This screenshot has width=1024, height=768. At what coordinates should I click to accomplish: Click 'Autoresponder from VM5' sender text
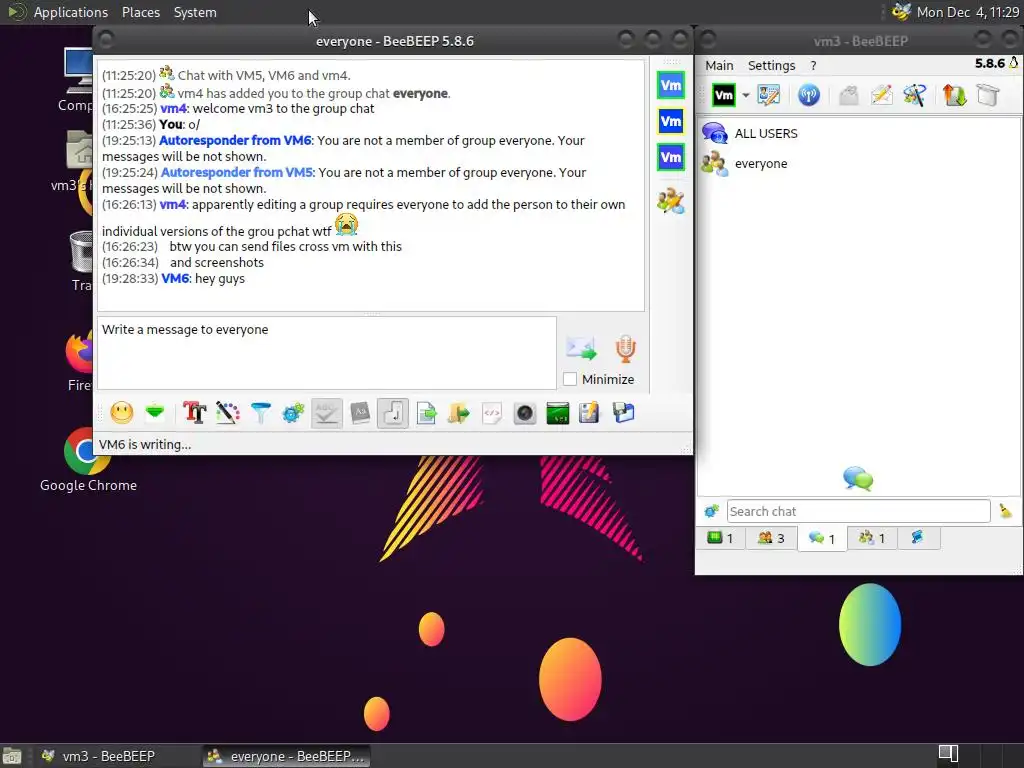click(237, 172)
